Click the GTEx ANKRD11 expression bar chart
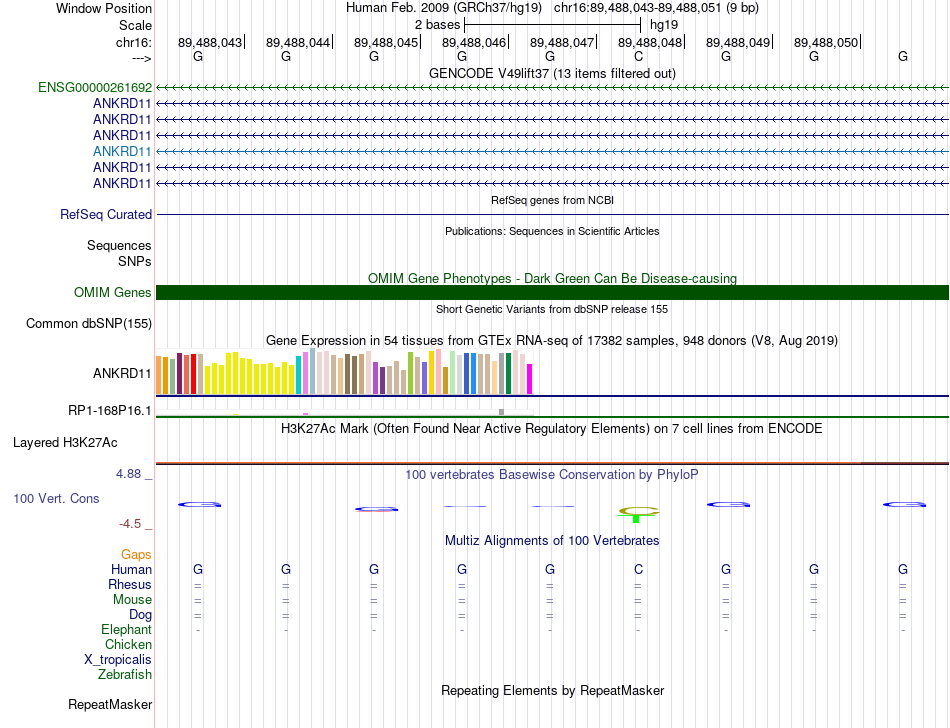This screenshot has height=728, width=950. (x=344, y=371)
